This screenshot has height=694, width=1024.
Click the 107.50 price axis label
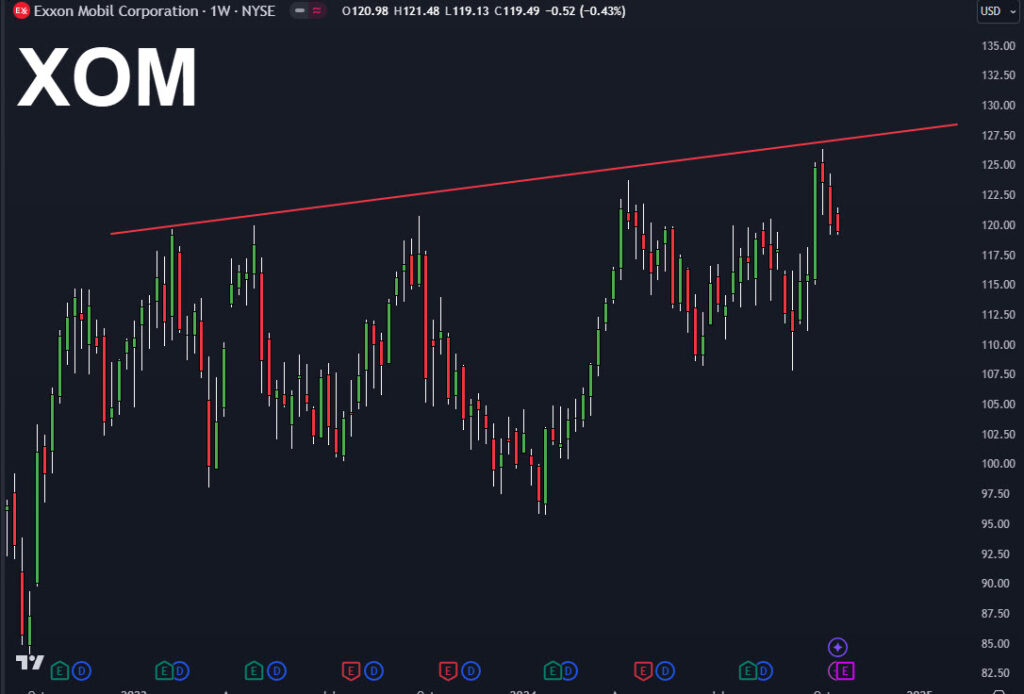(999, 374)
